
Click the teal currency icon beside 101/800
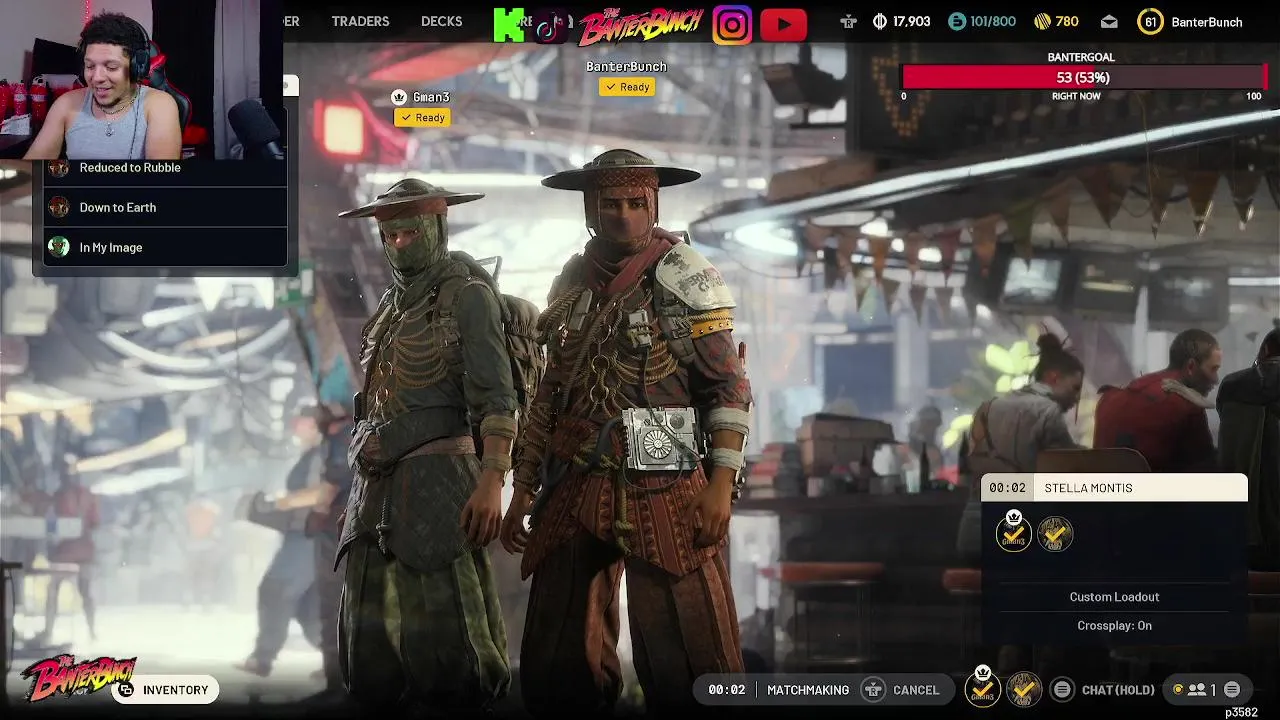click(x=957, y=22)
